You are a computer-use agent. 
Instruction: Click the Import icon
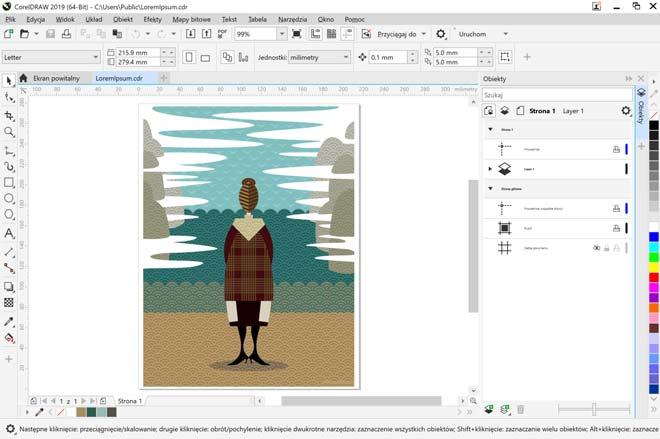coord(190,34)
